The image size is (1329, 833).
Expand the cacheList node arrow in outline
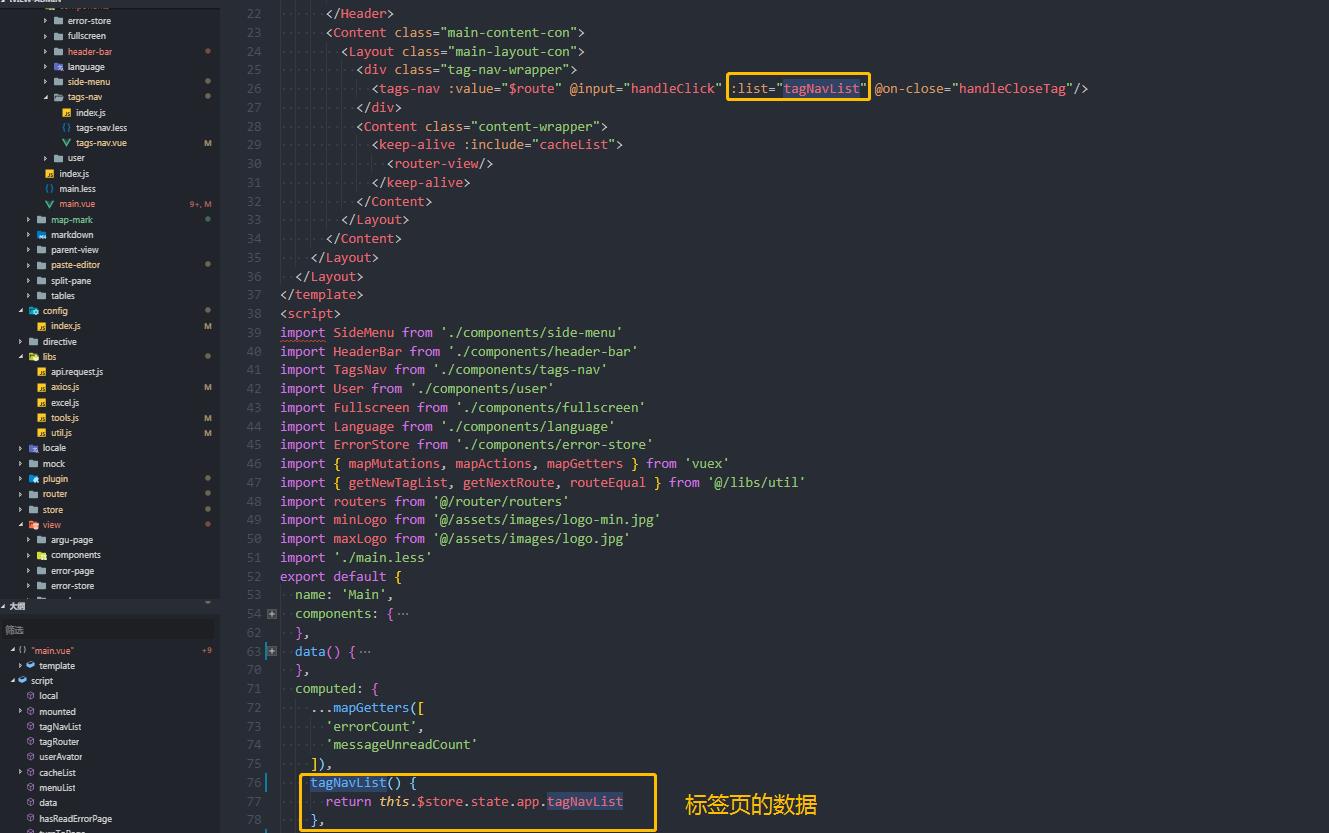point(20,772)
